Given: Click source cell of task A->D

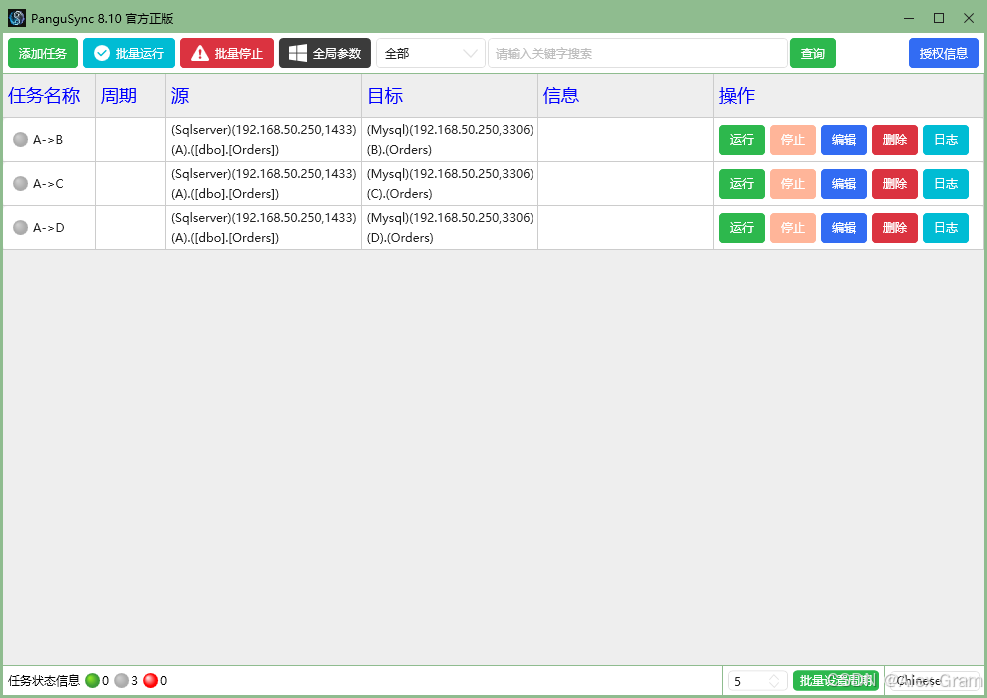Looking at the screenshot, I should pos(264,228).
